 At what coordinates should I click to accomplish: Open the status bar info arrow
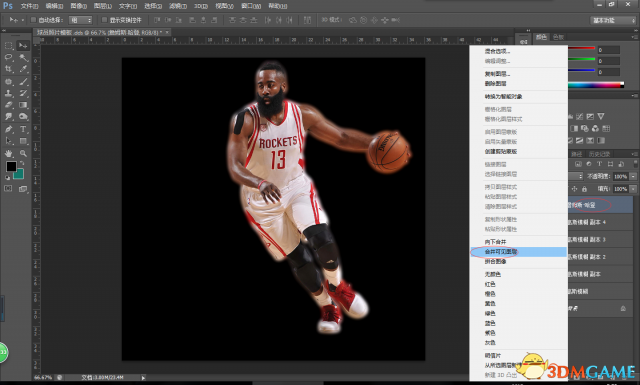(x=143, y=378)
